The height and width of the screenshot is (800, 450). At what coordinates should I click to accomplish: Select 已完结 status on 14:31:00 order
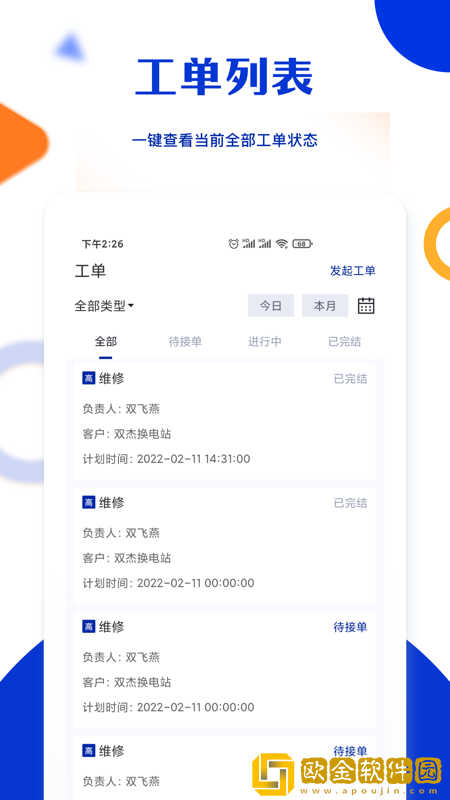pos(351,379)
